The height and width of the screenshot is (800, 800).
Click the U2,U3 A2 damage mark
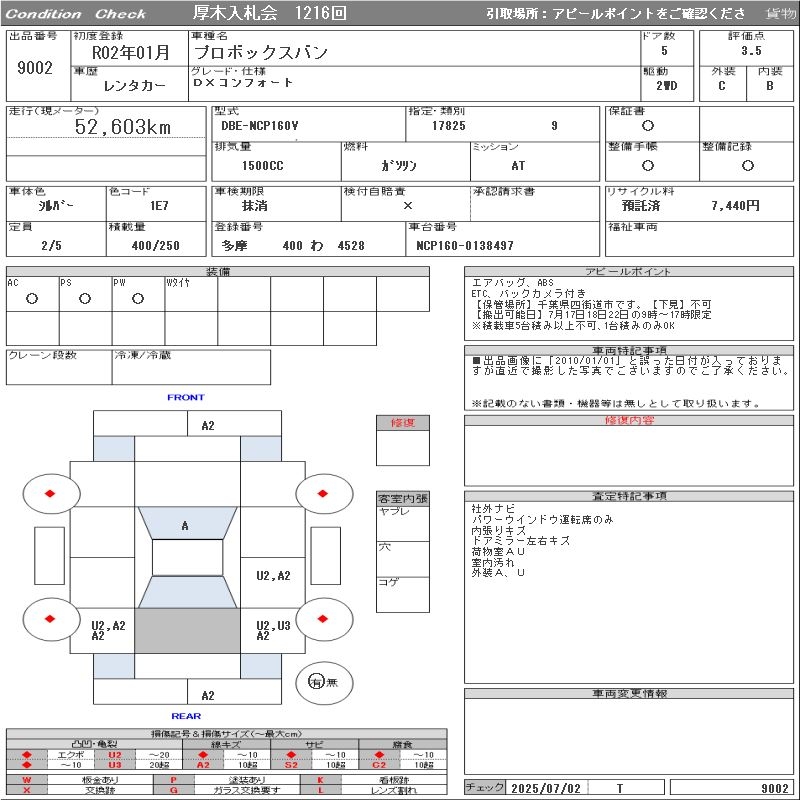273,631
